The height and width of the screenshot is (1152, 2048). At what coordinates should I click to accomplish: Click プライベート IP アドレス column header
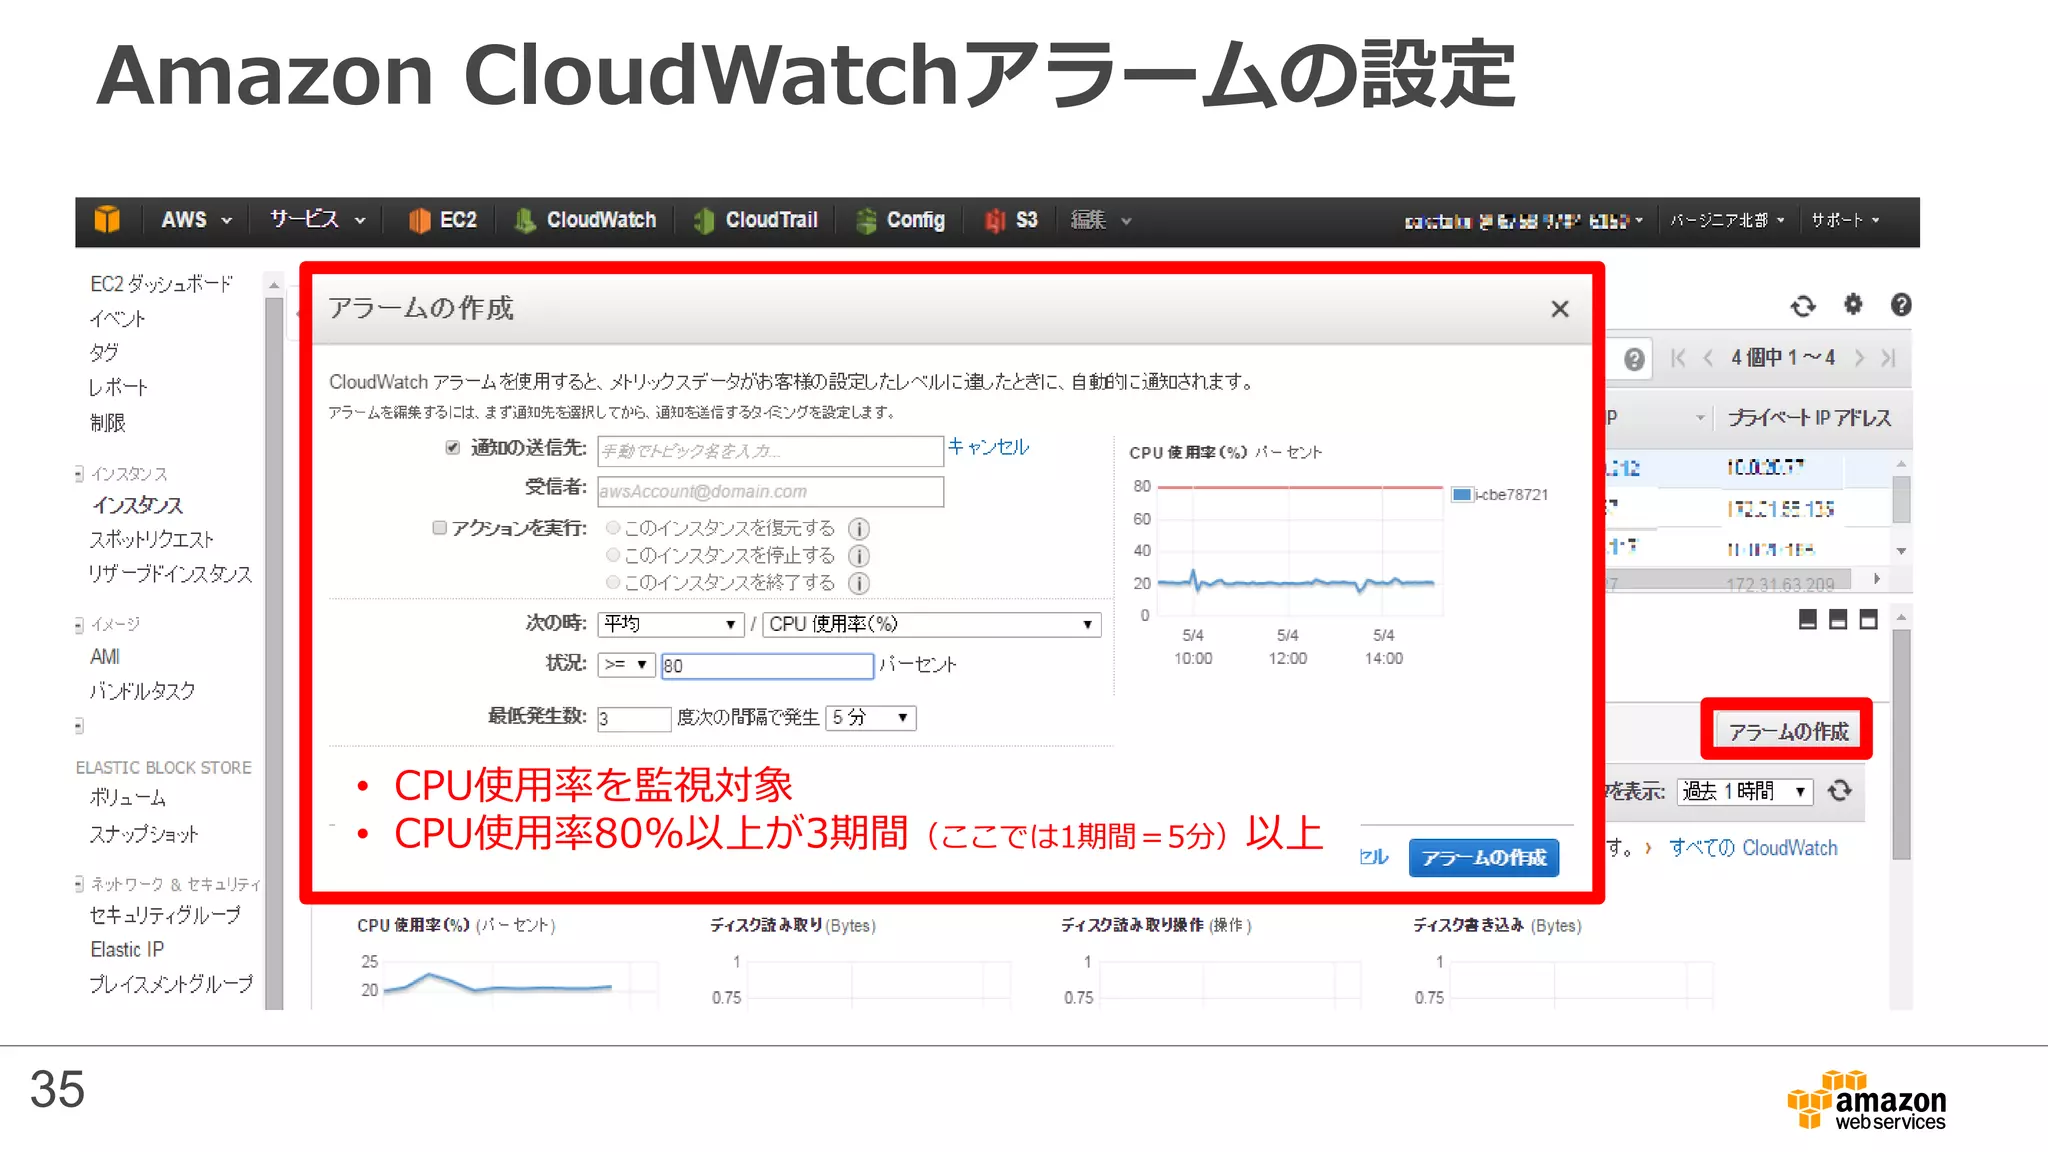pos(1809,418)
